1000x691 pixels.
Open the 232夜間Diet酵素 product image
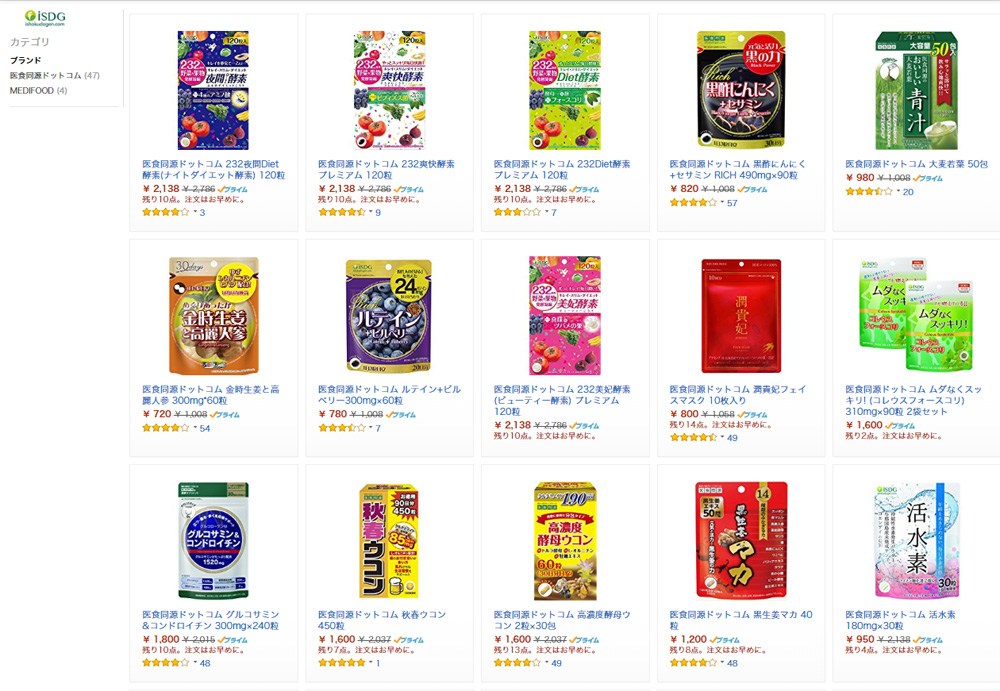click(213, 90)
